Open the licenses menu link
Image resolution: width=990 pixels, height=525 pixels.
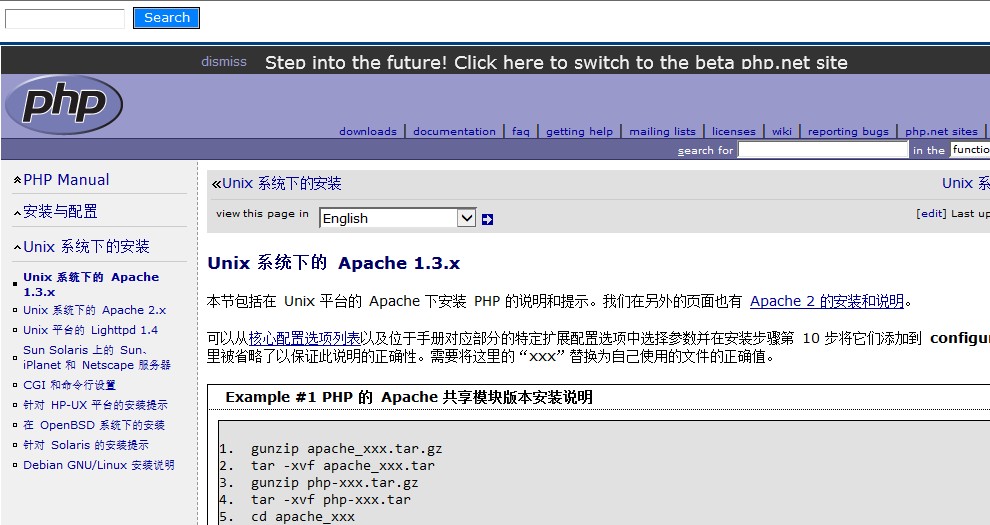click(734, 131)
